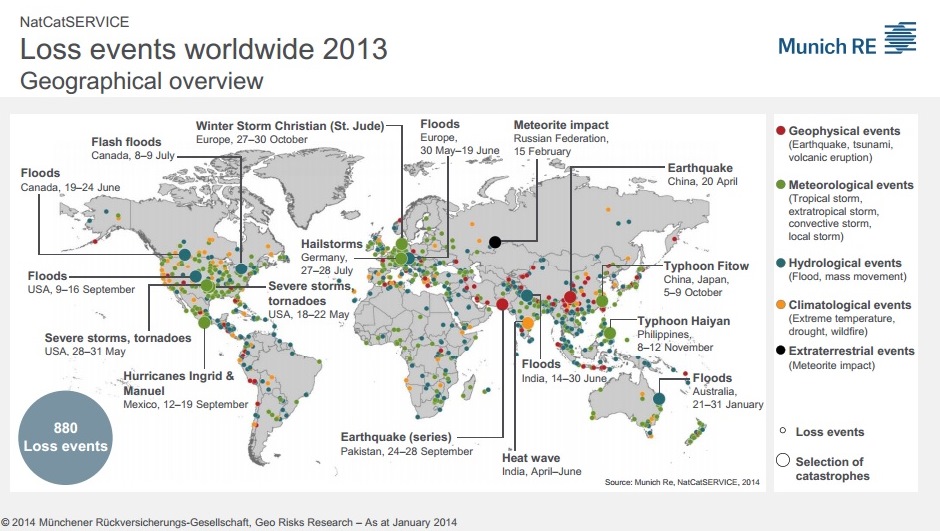Click the 'Selection of catastrophes' legend label
This screenshot has height=531, width=940.
(832, 469)
